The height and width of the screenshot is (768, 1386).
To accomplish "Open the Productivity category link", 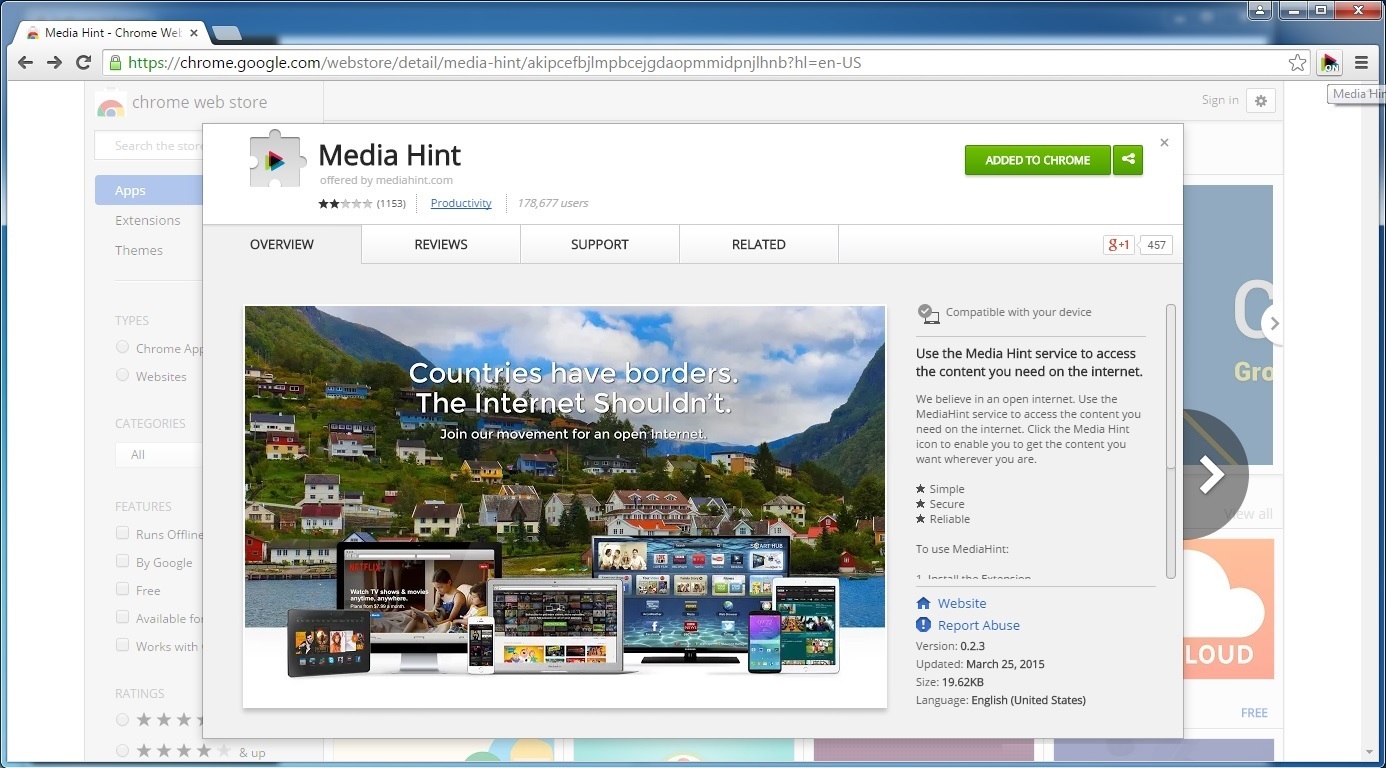I will tap(461, 203).
